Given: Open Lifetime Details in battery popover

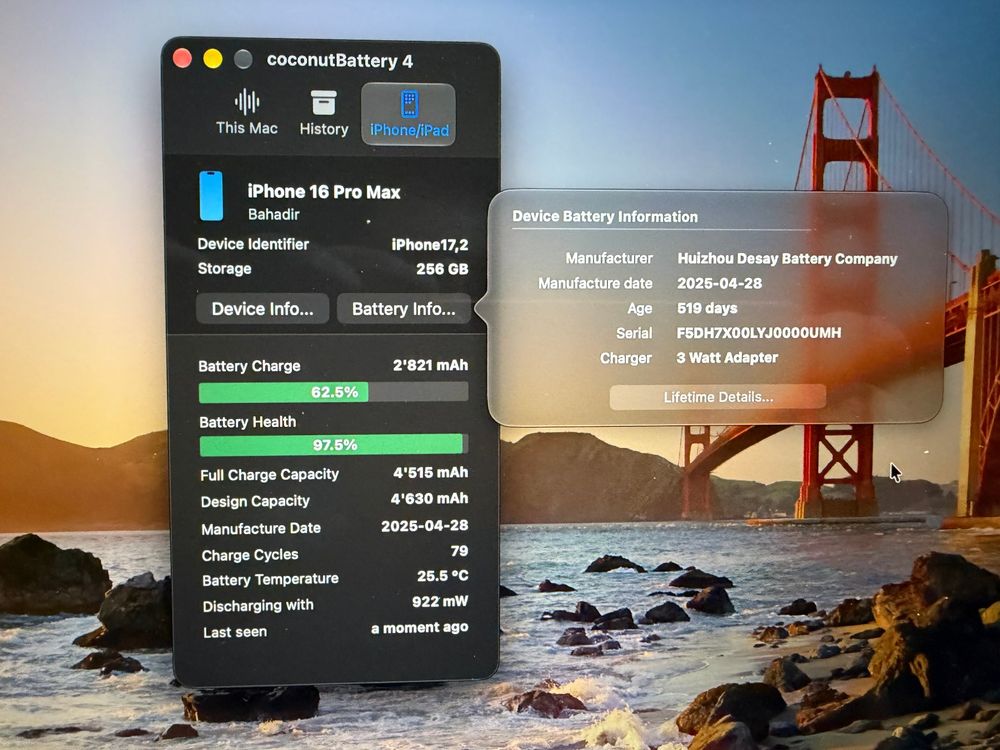Looking at the screenshot, I should coord(718,397).
